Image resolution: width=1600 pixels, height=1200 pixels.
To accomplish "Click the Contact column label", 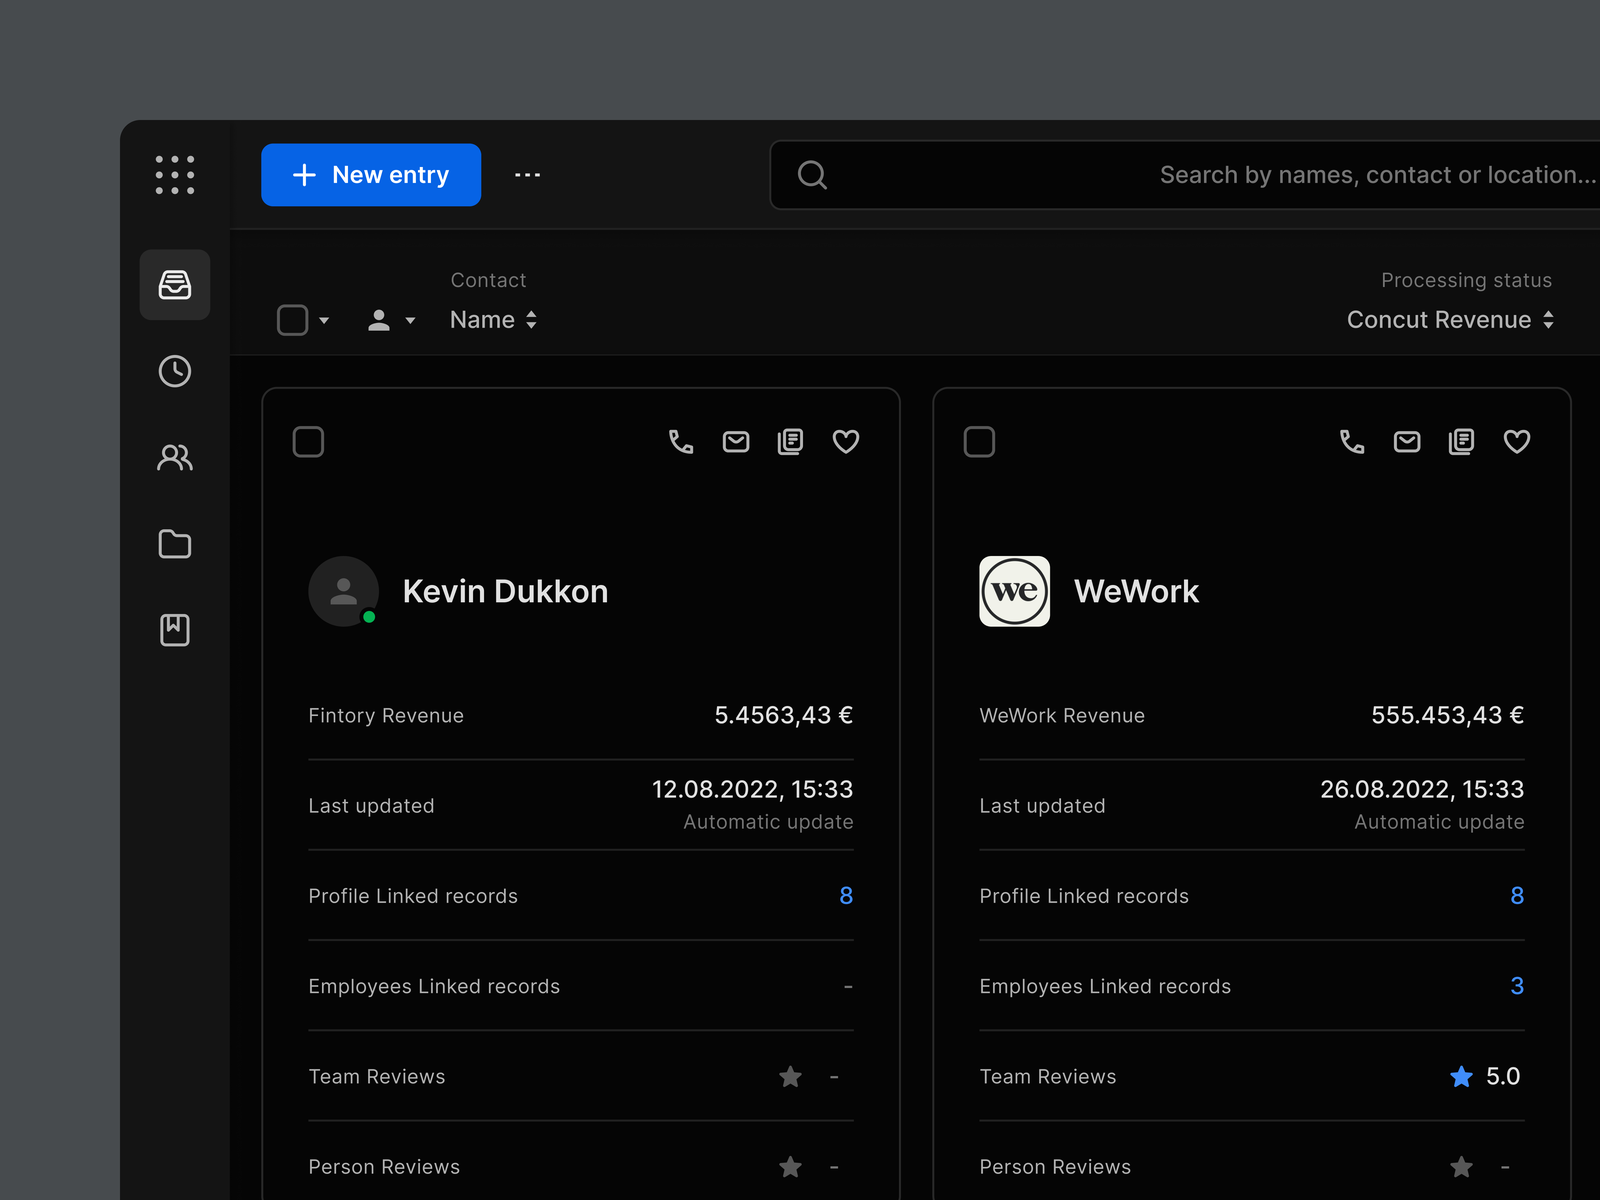I will pyautogui.click(x=488, y=280).
